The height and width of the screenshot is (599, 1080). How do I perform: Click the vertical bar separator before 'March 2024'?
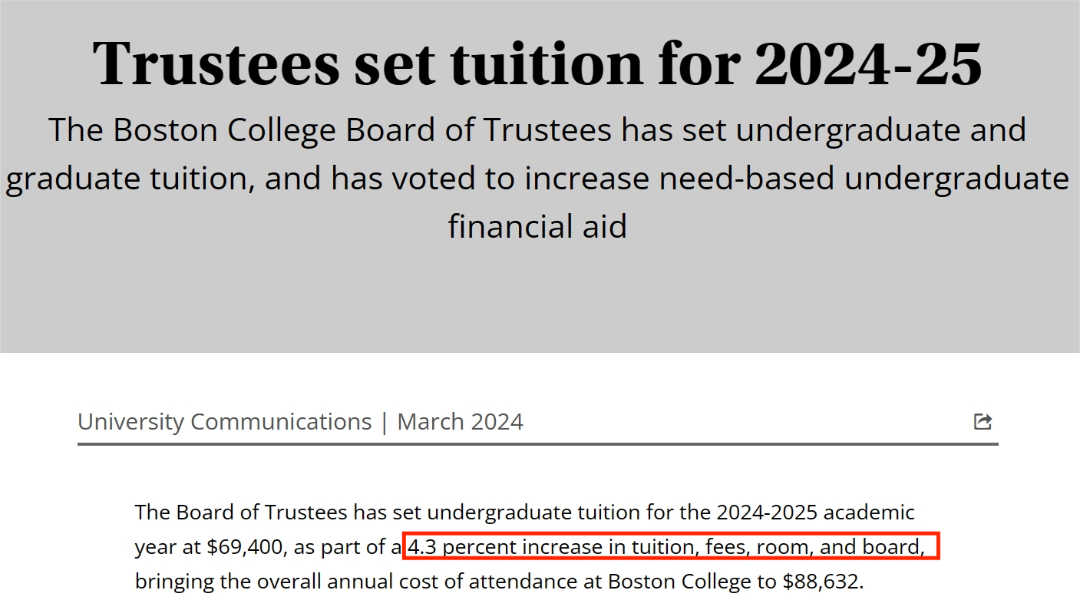[x=384, y=422]
